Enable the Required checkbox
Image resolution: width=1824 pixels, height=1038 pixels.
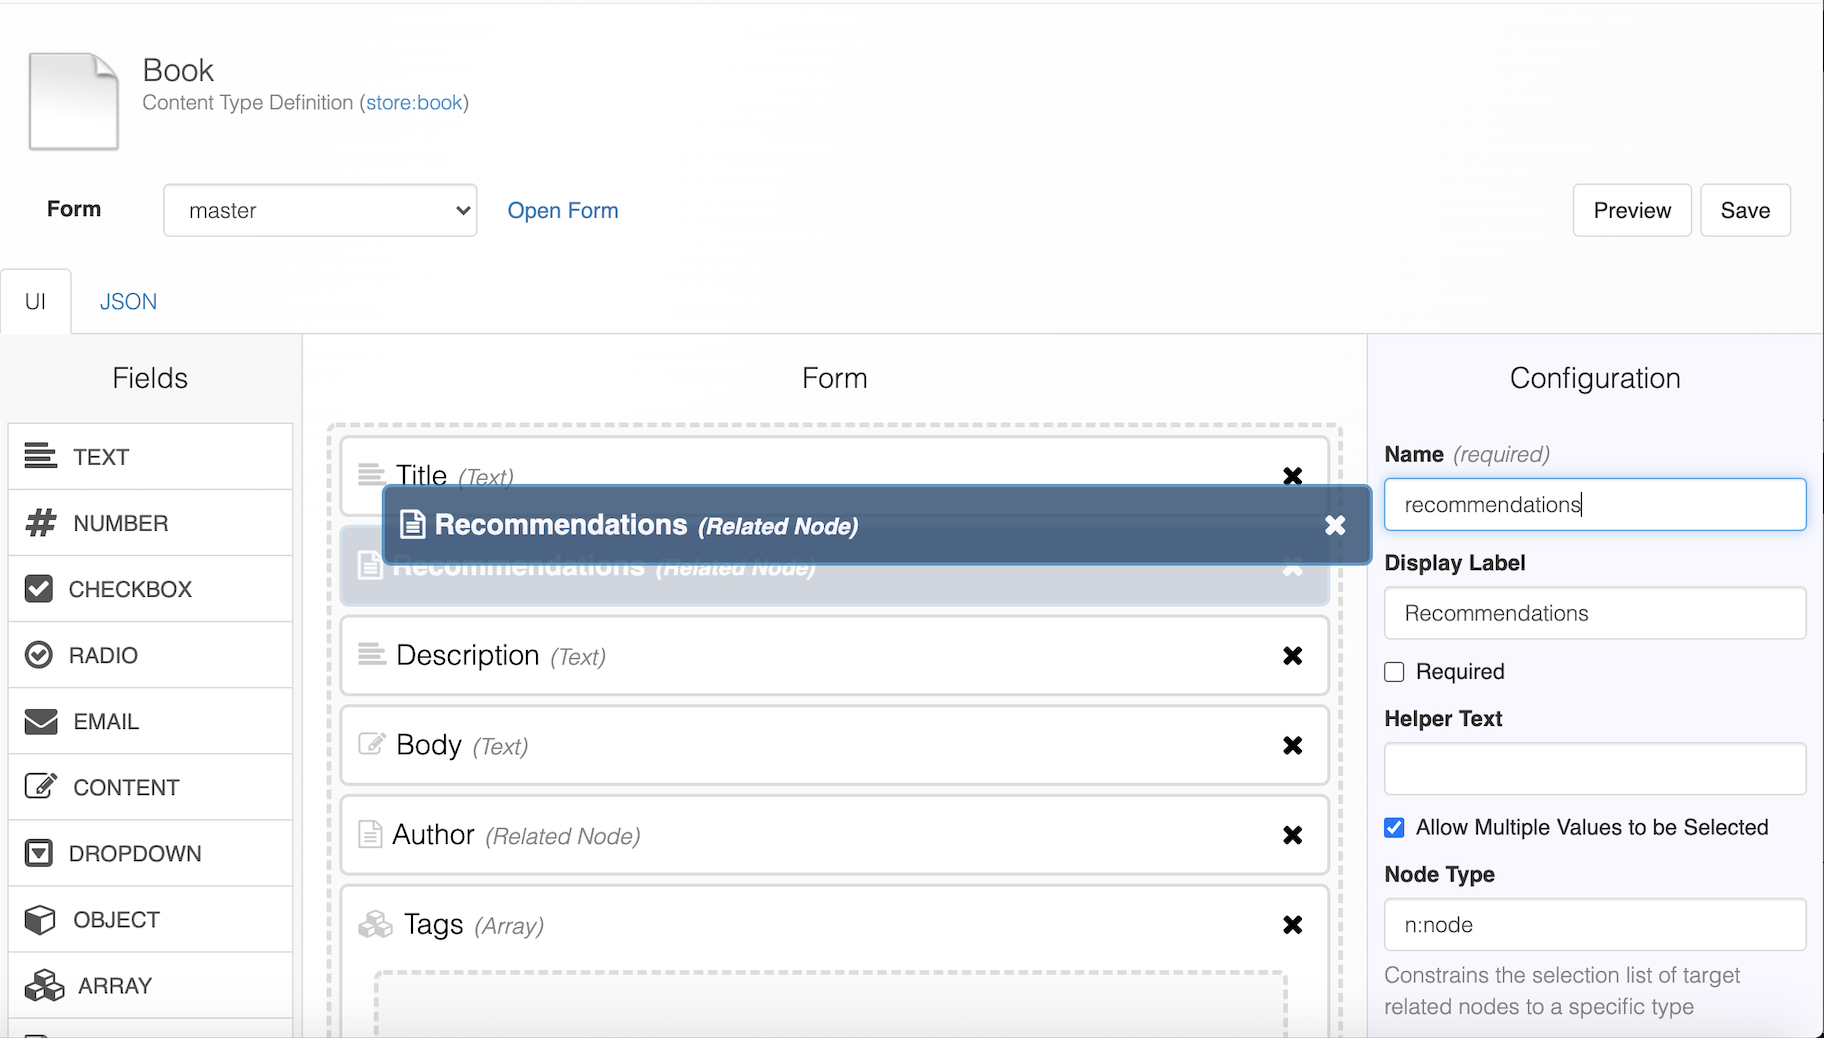pyautogui.click(x=1394, y=672)
